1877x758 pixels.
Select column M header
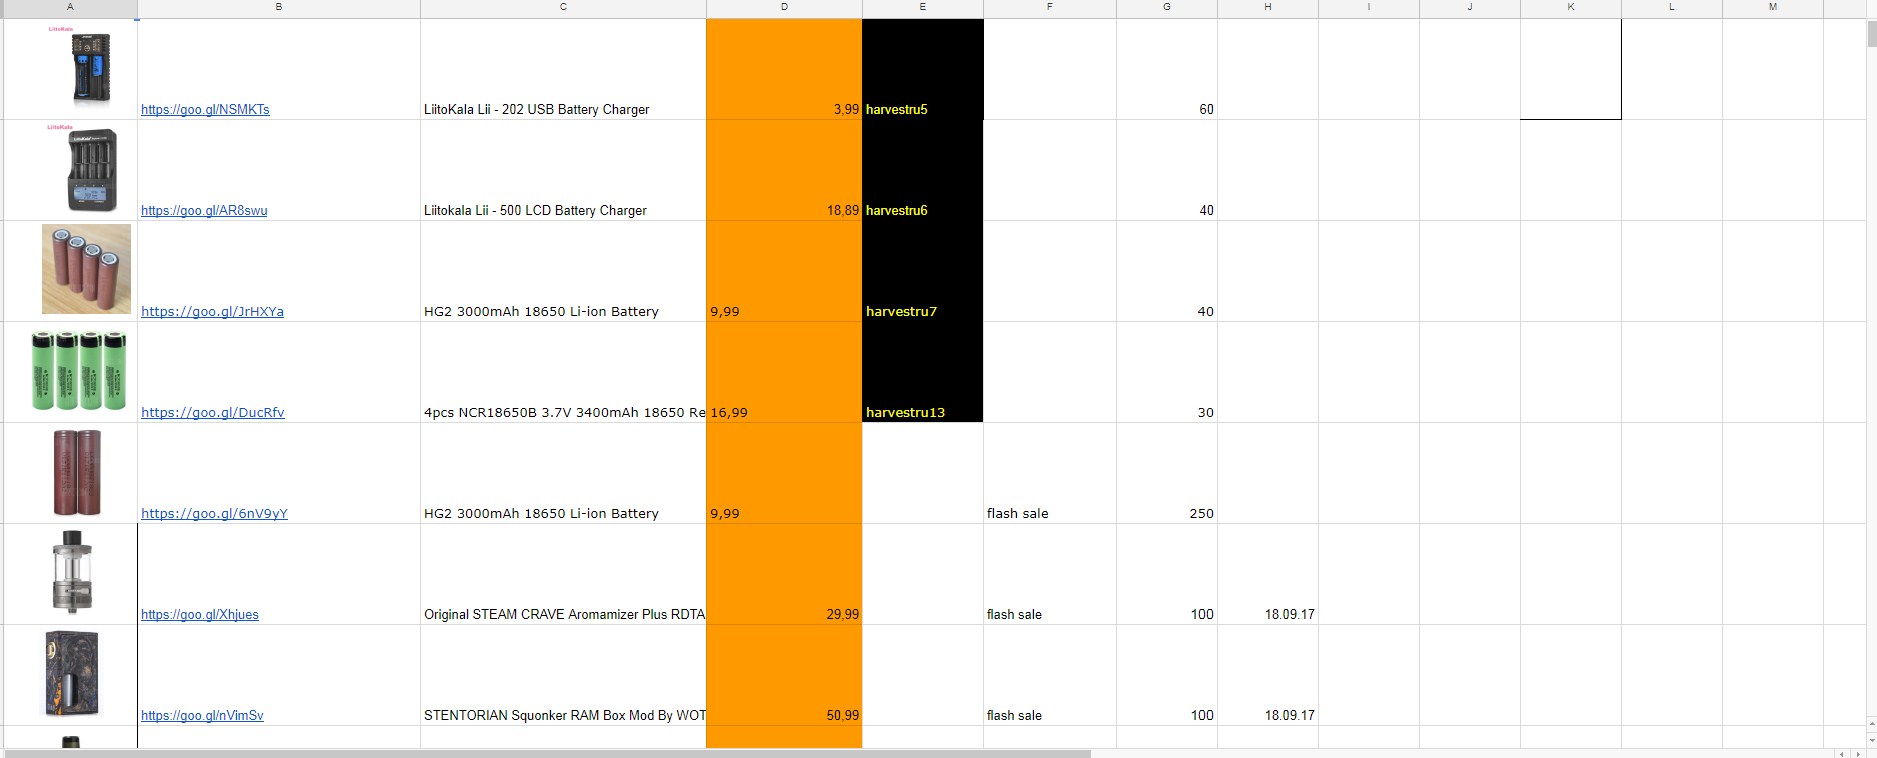1773,7
